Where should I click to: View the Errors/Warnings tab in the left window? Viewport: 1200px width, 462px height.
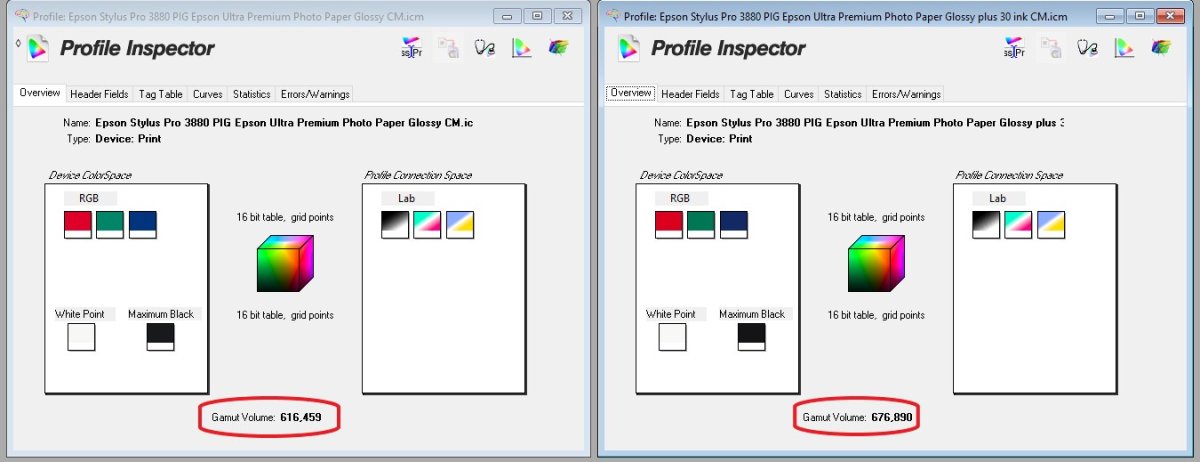315,94
